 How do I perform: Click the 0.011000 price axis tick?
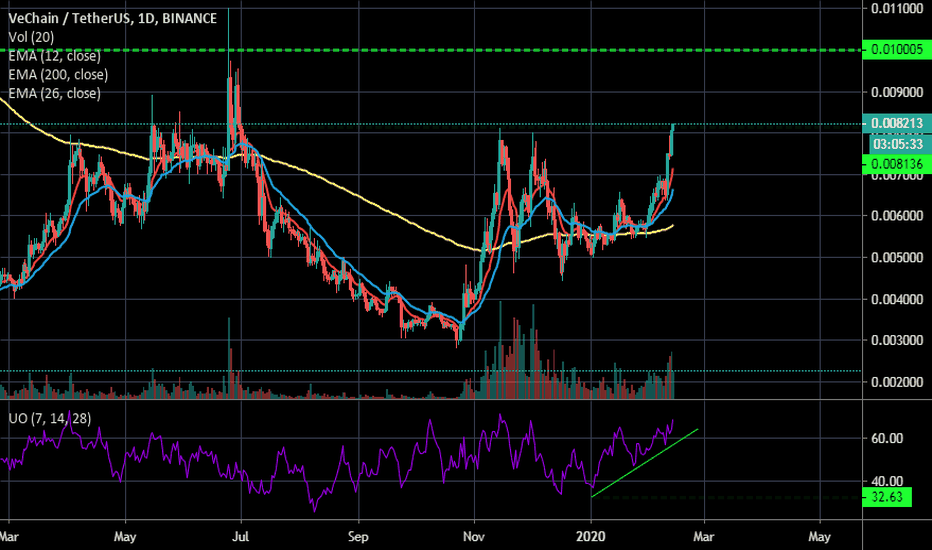point(897,9)
